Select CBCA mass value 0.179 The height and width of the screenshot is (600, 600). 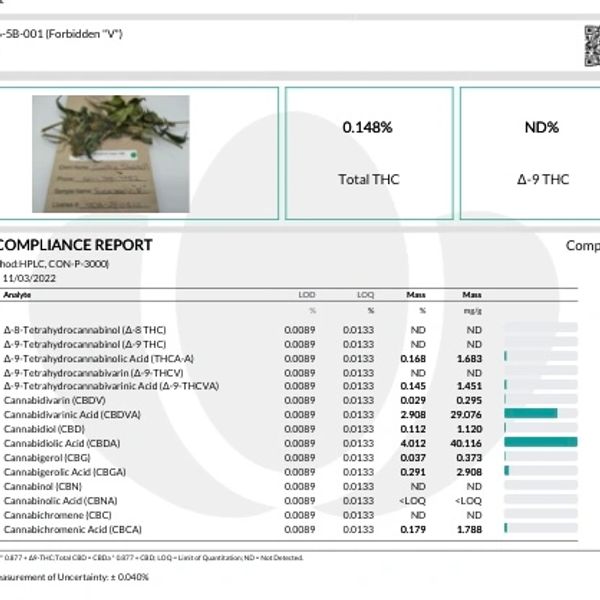tap(413, 530)
